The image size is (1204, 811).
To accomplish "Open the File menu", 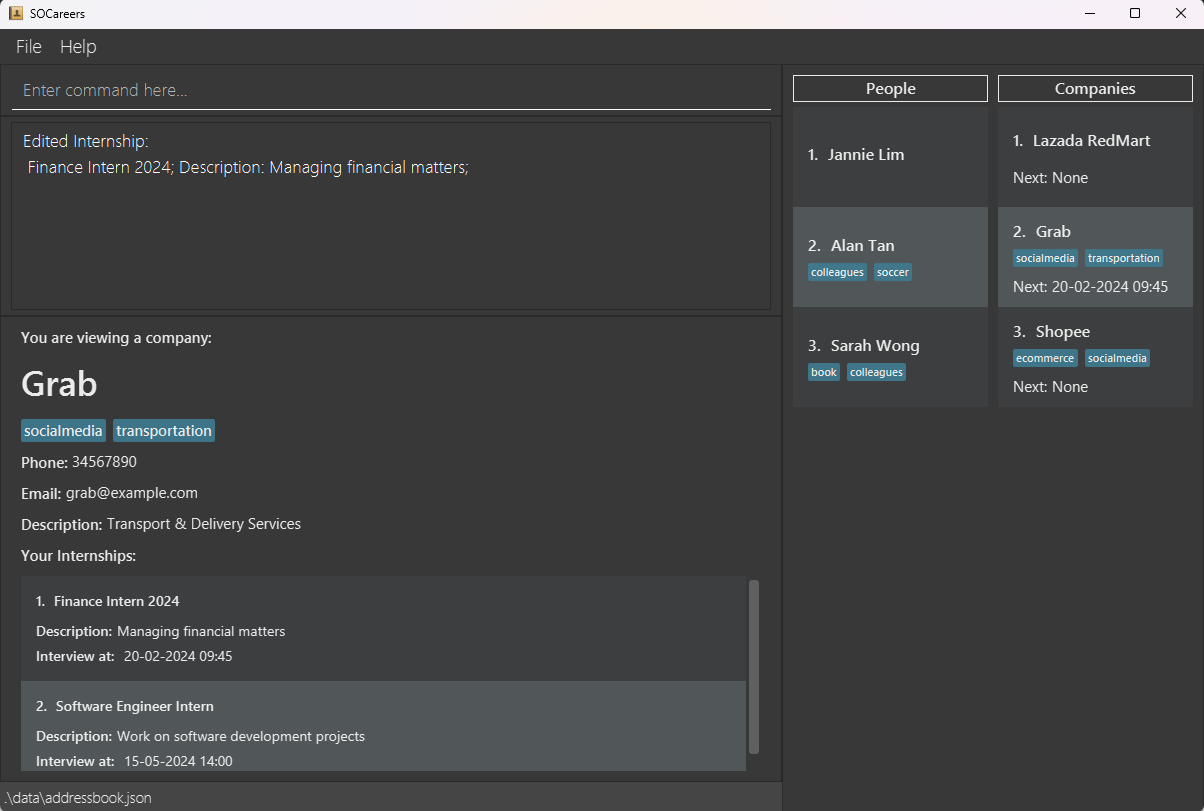I will click(x=29, y=47).
